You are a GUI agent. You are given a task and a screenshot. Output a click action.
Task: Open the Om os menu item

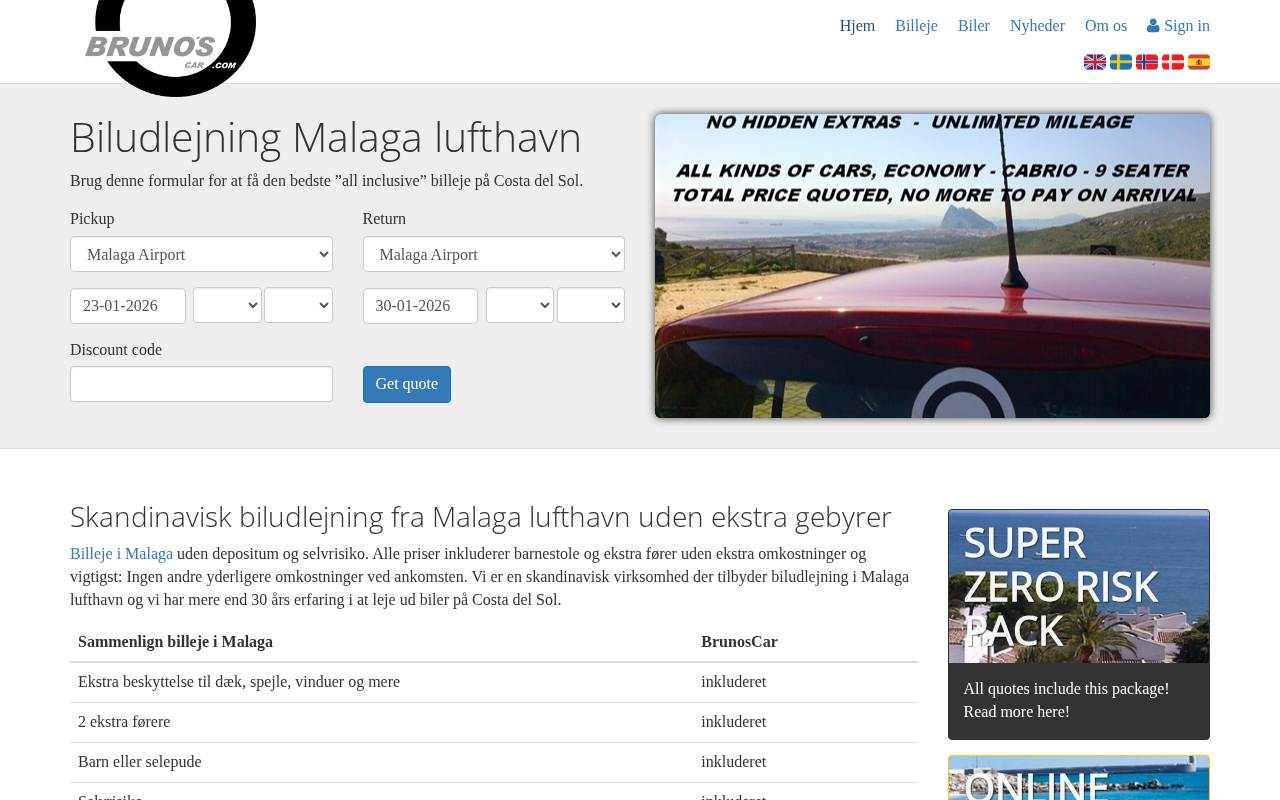pyautogui.click(x=1106, y=26)
